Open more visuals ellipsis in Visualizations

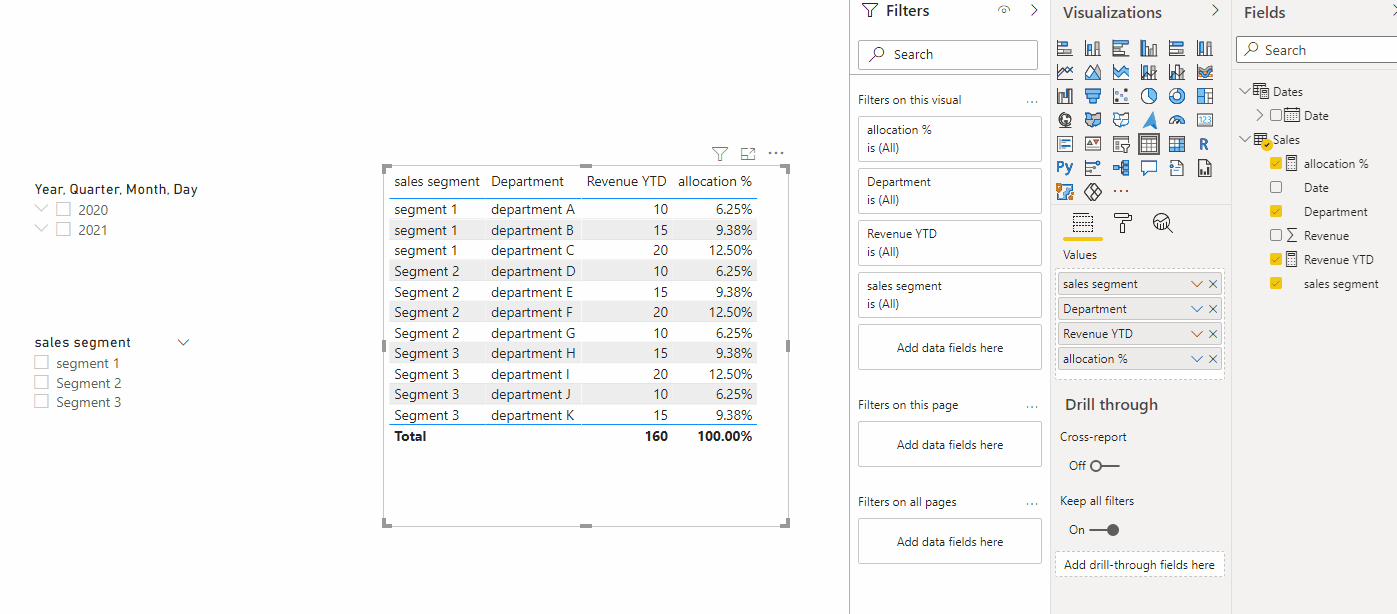[1121, 190]
